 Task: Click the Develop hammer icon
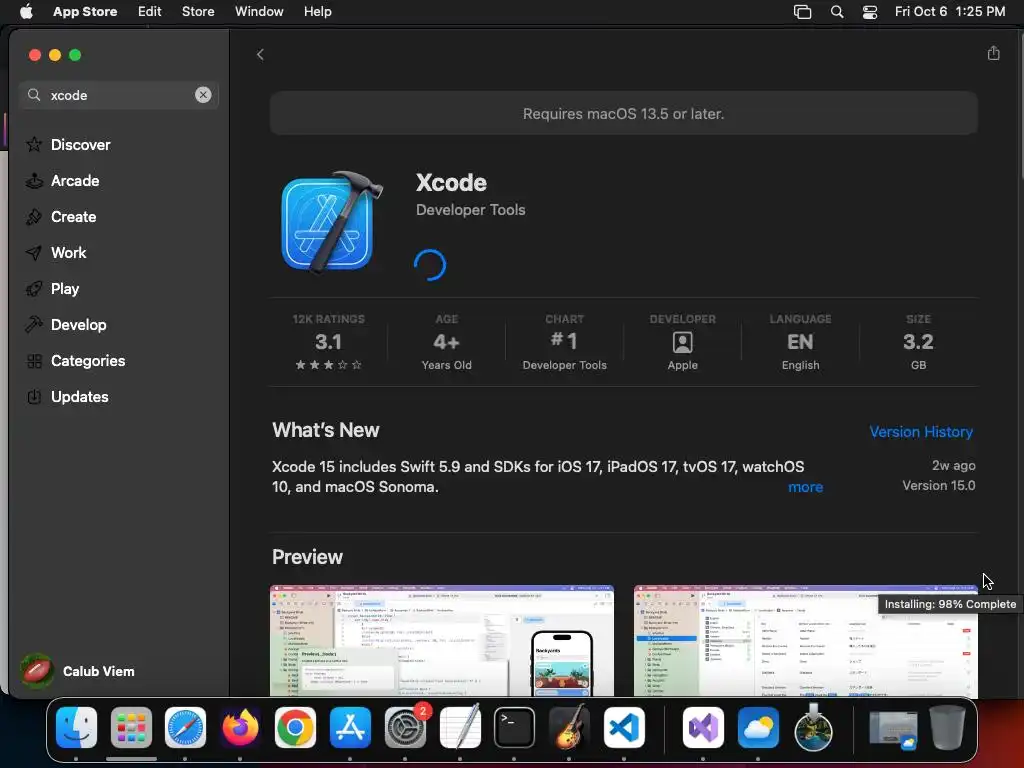coord(34,324)
